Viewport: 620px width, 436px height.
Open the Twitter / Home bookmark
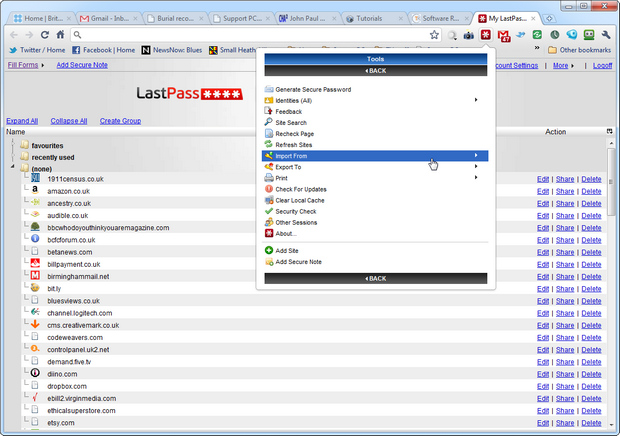[x=37, y=50]
